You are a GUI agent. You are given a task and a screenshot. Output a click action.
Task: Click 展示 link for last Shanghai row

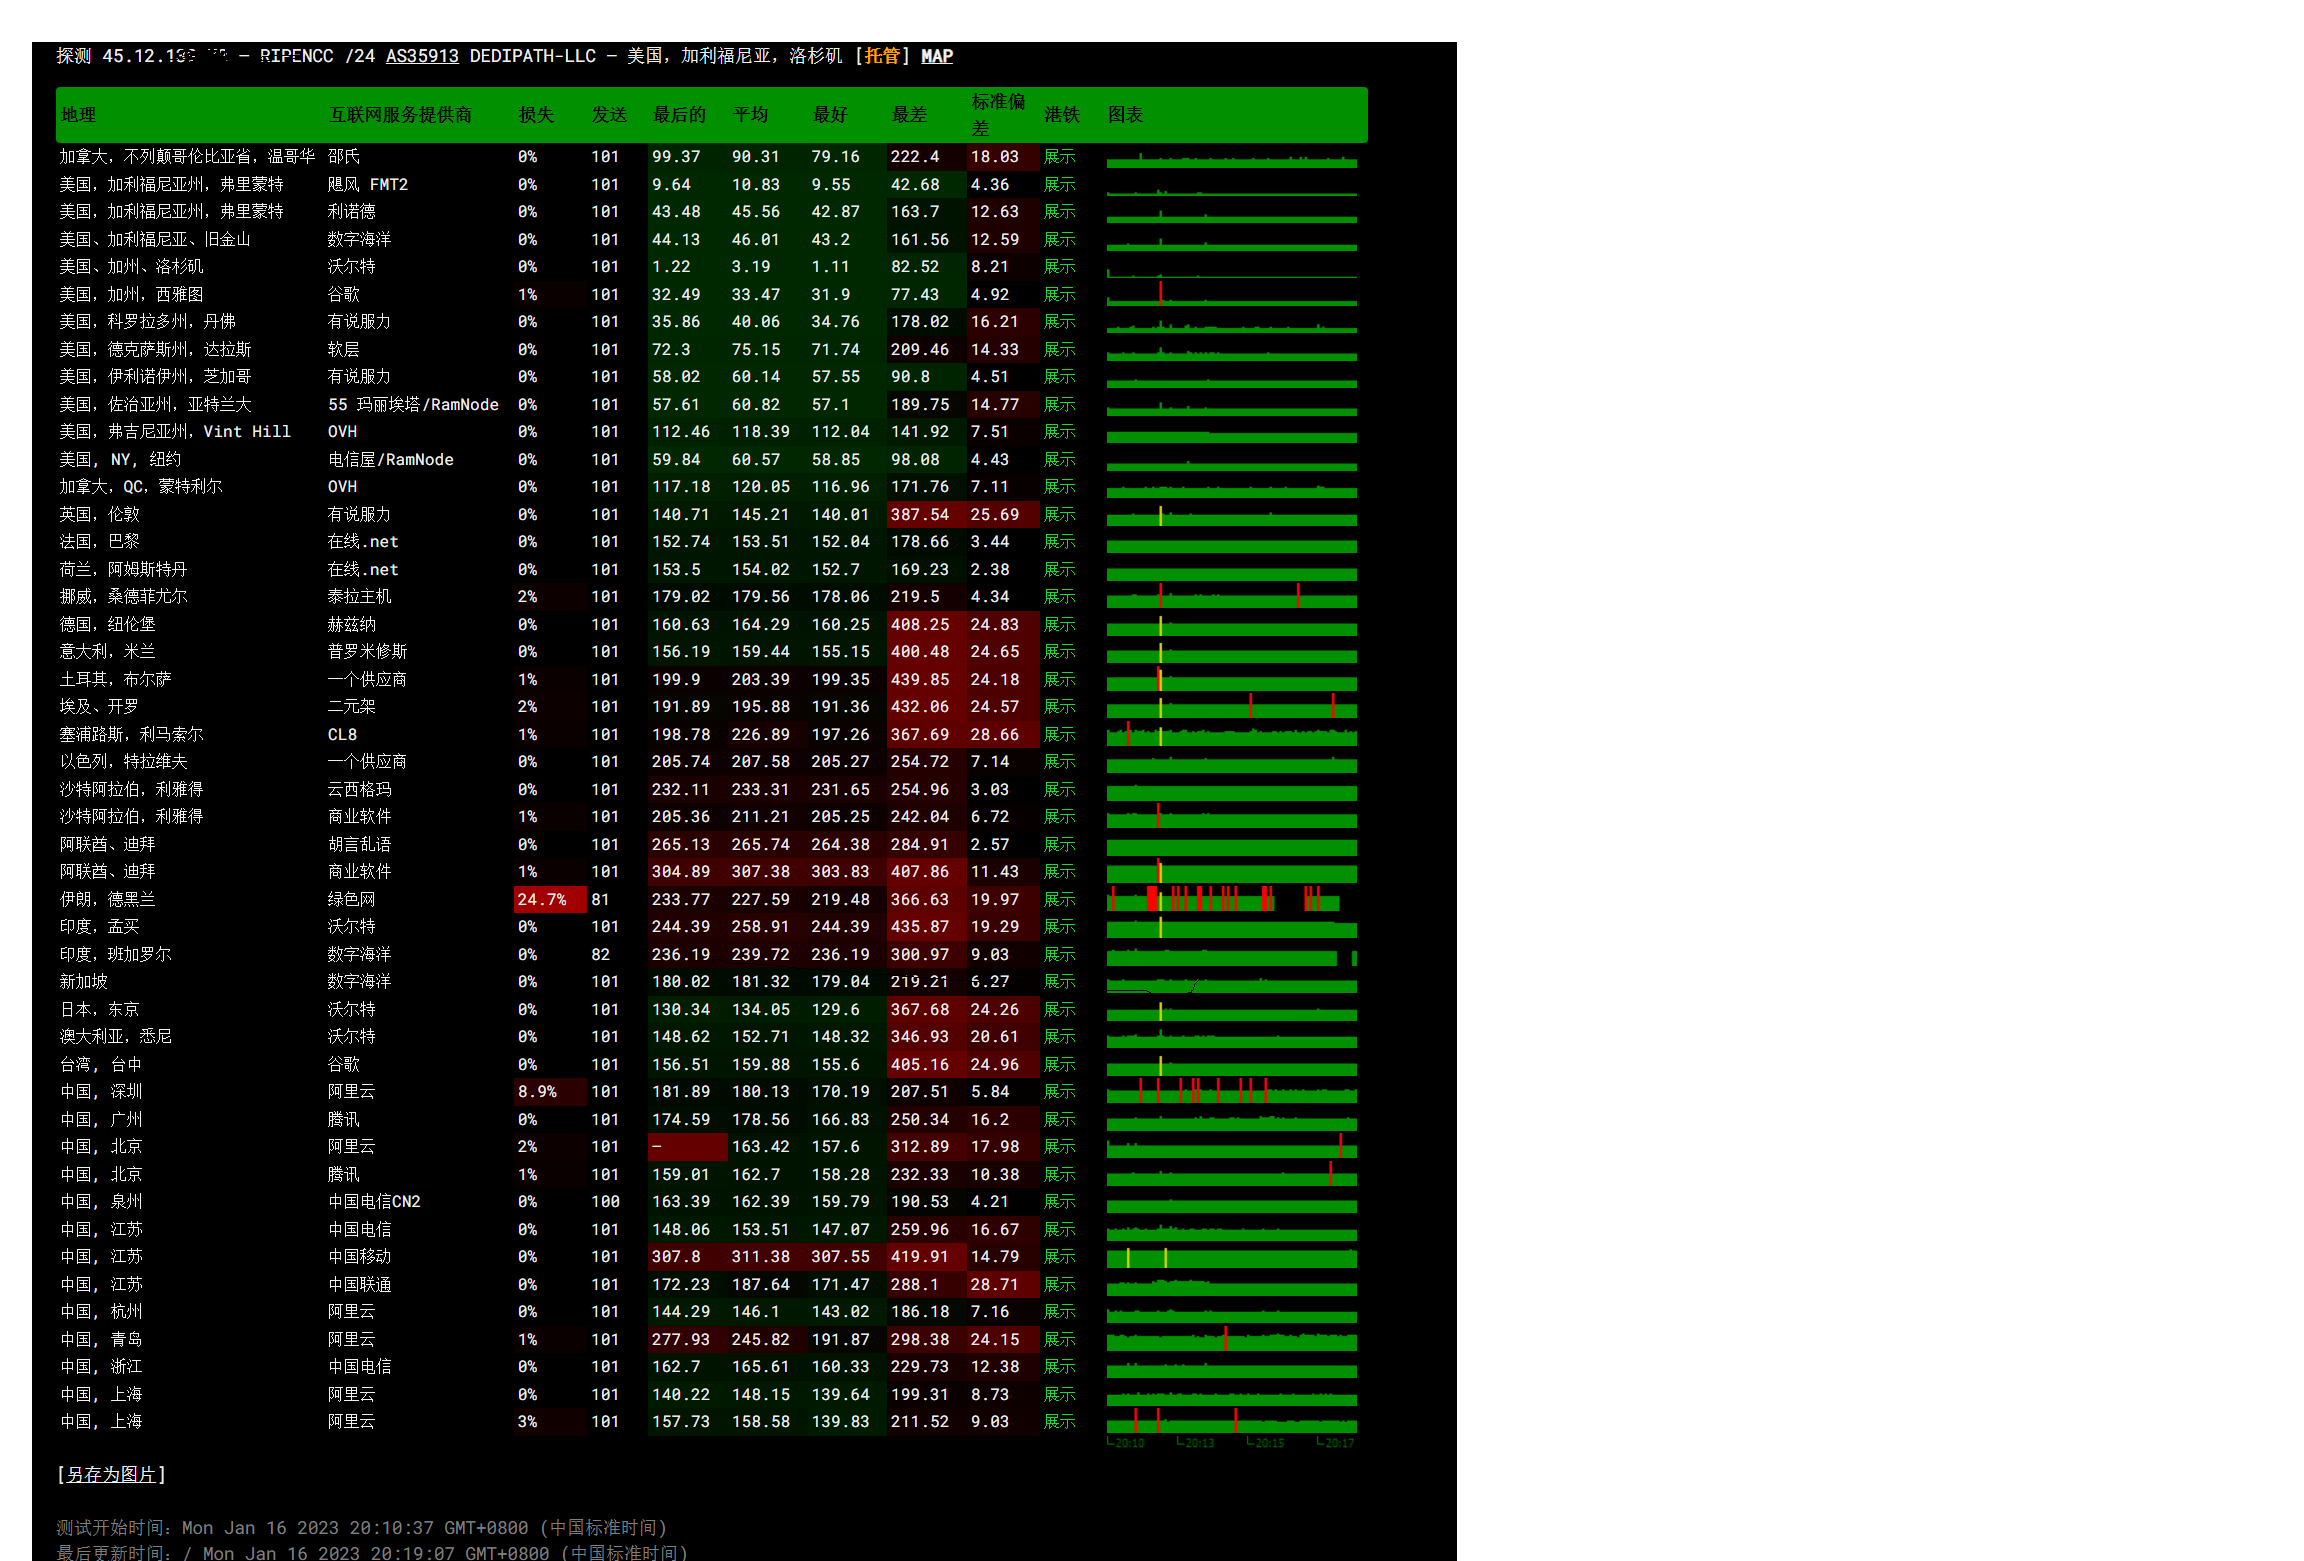point(1059,1422)
